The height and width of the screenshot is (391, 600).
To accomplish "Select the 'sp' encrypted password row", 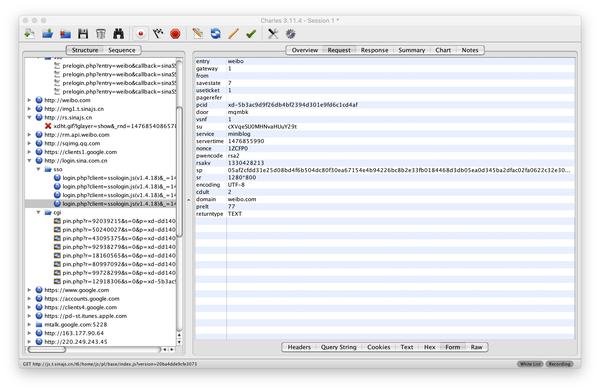I will pos(385,170).
